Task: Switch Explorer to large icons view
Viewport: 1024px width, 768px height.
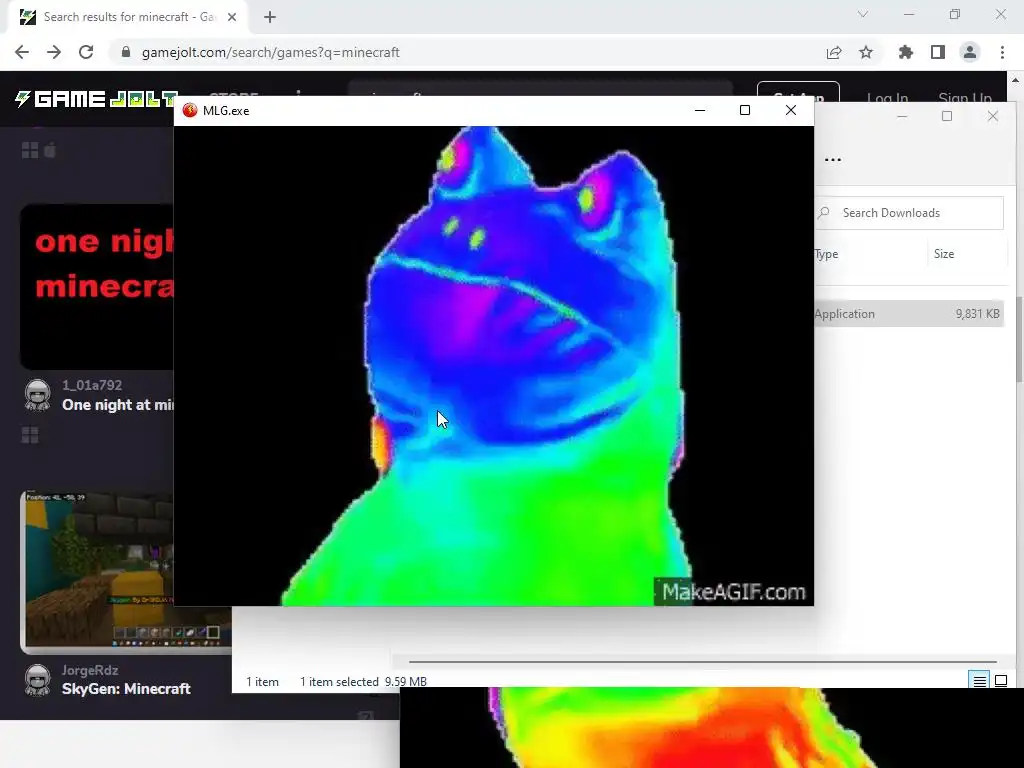Action: coord(1000,680)
